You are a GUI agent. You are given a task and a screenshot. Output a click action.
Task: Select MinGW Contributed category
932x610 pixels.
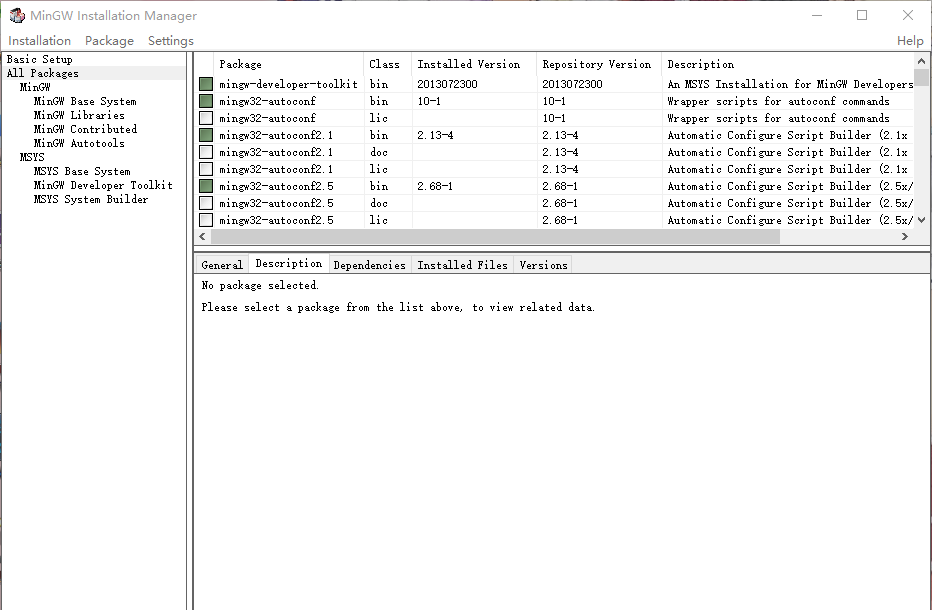[85, 129]
